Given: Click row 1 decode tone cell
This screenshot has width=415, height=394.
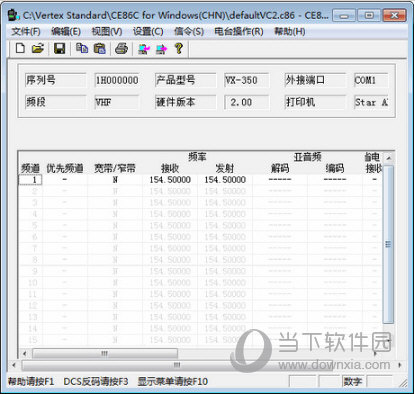Looking at the screenshot, I should [280, 180].
